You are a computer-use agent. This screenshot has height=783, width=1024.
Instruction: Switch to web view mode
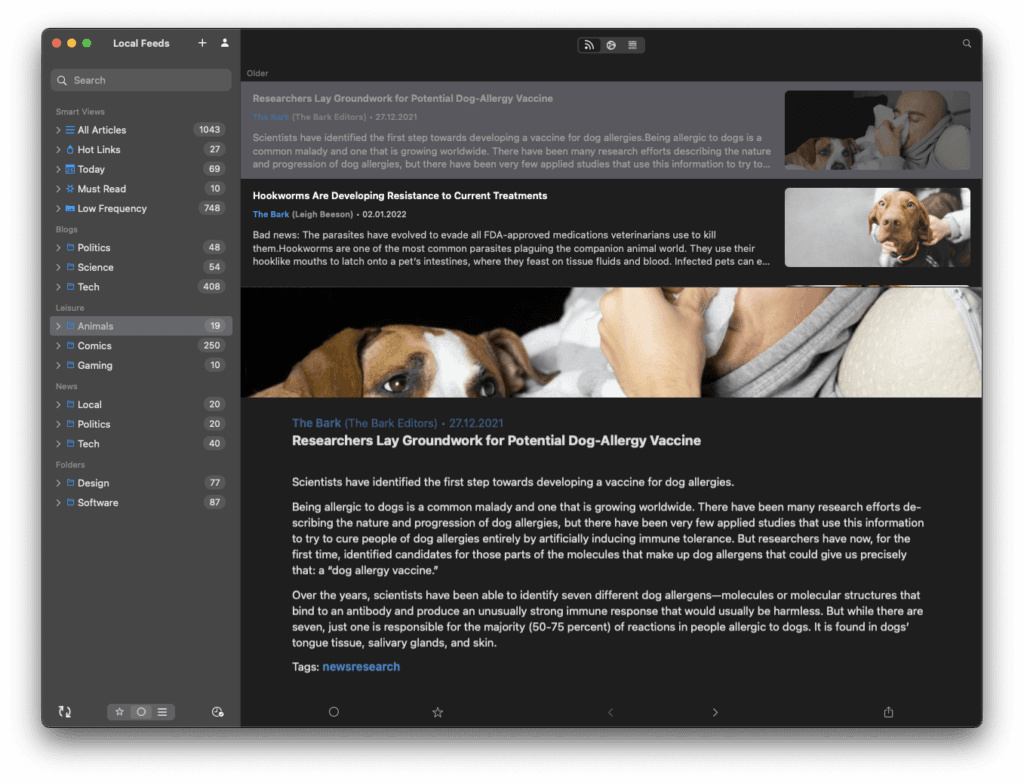pyautogui.click(x=611, y=45)
